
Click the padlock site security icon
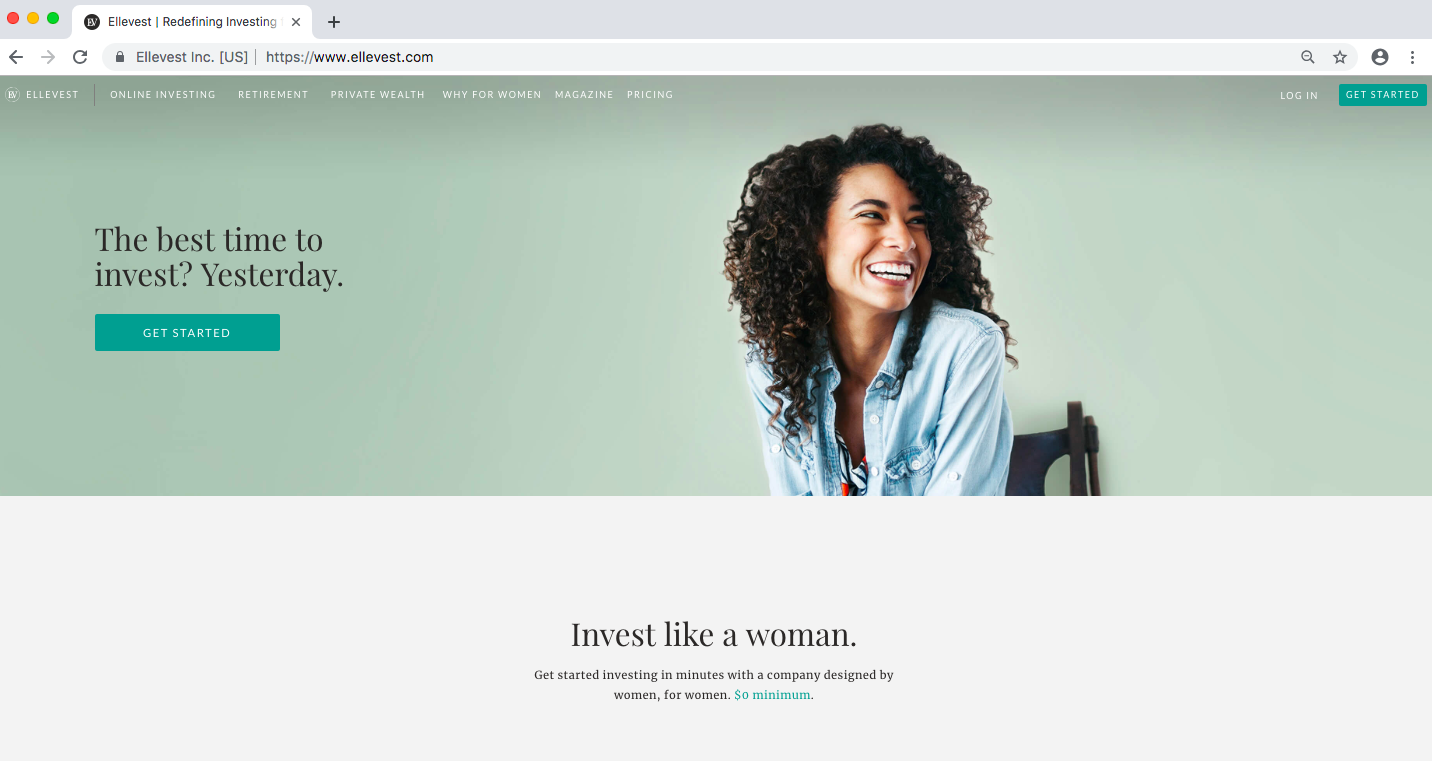pyautogui.click(x=120, y=57)
